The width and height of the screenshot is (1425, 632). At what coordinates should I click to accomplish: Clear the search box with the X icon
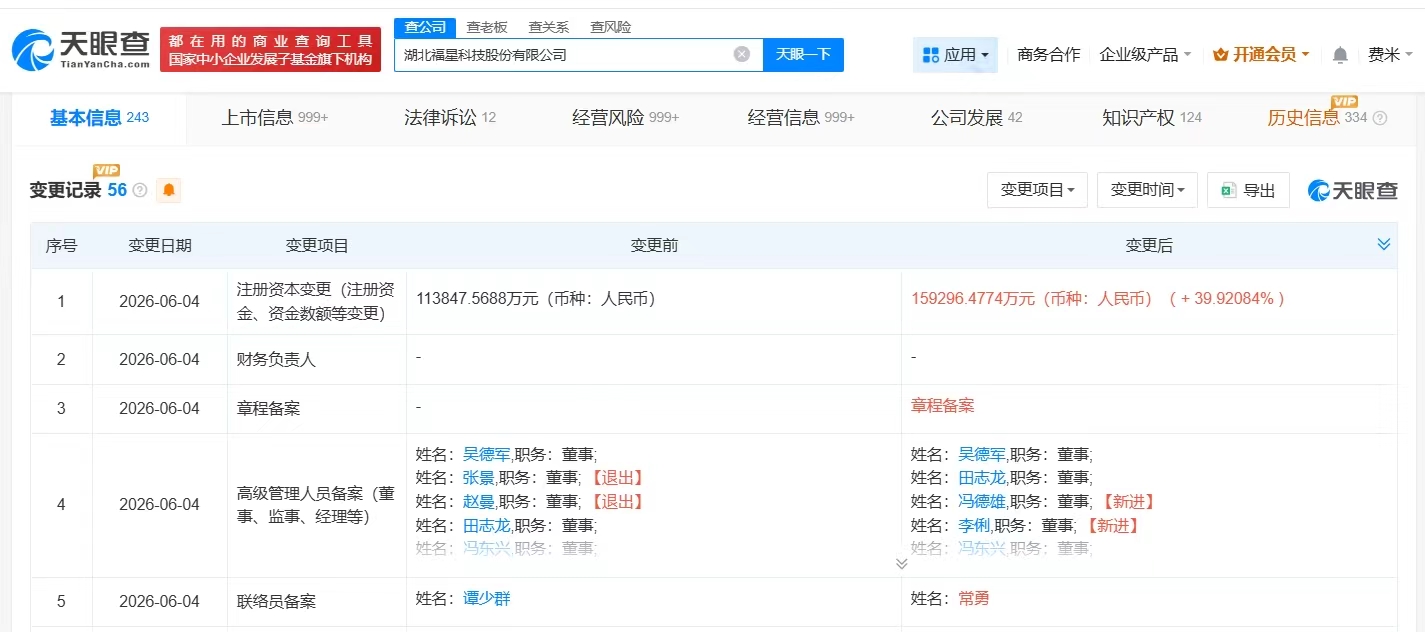point(742,54)
